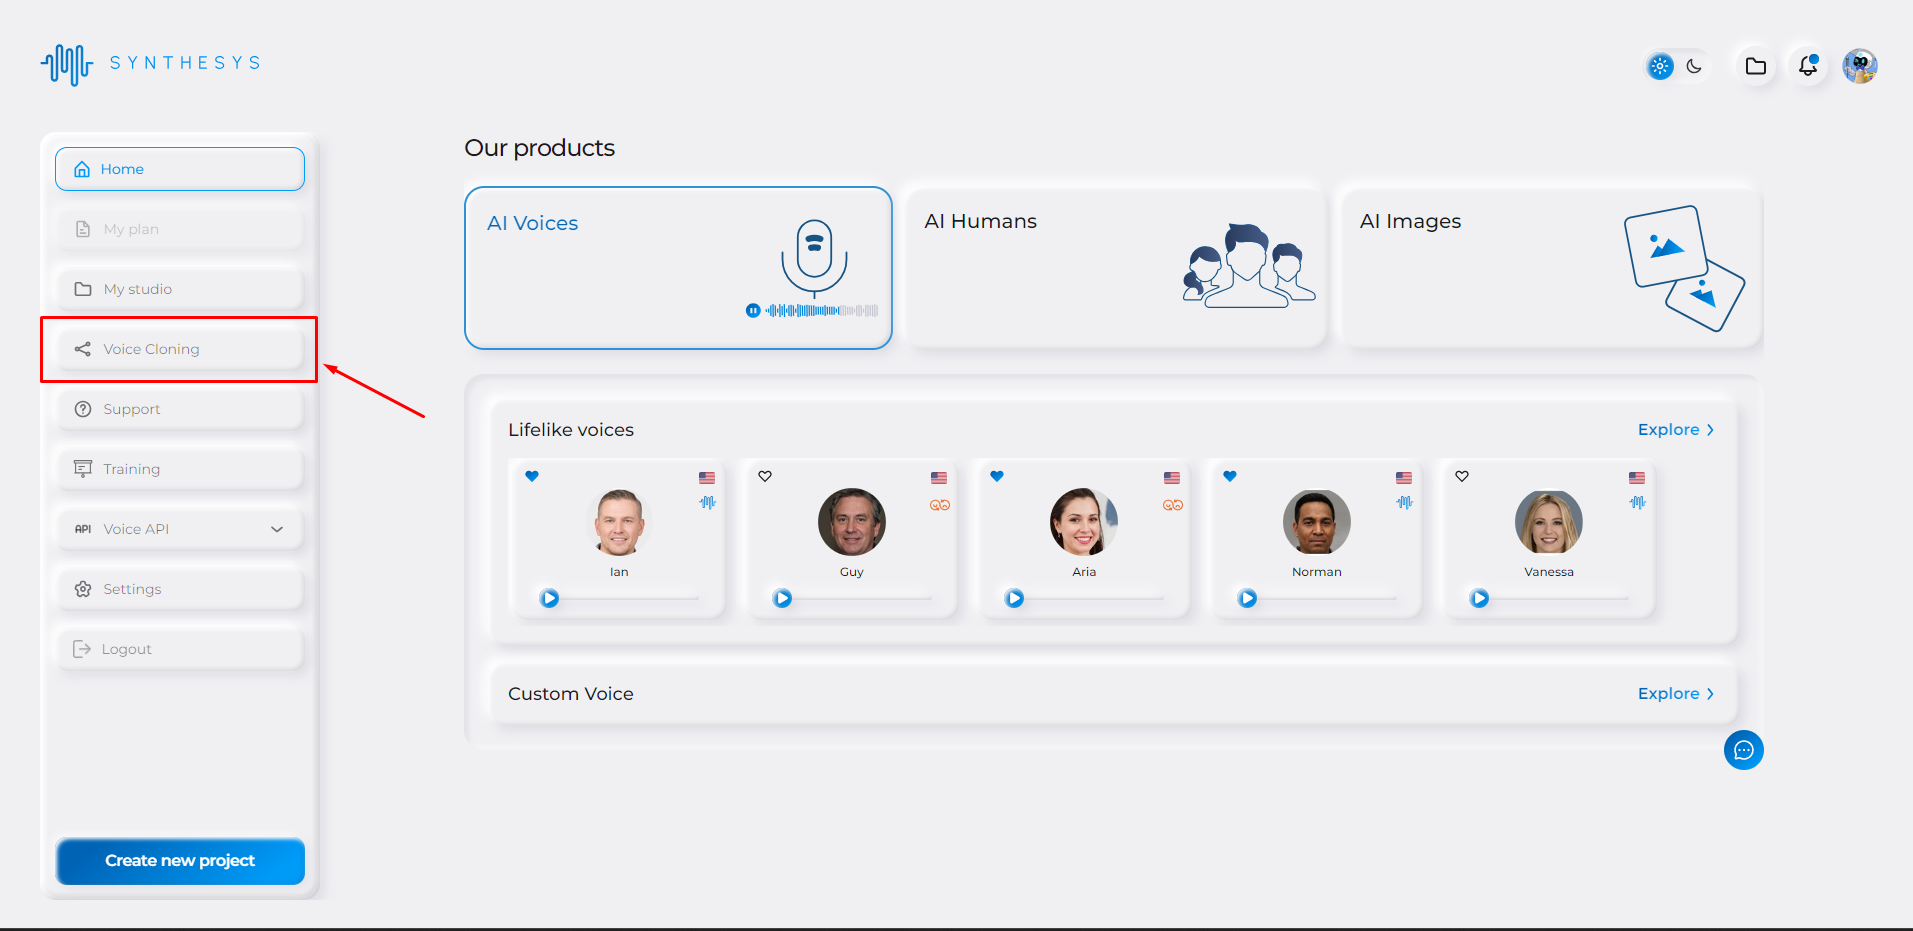Click the orange voice-type icon on Guy's card
This screenshot has height=931, width=1913.
(940, 505)
